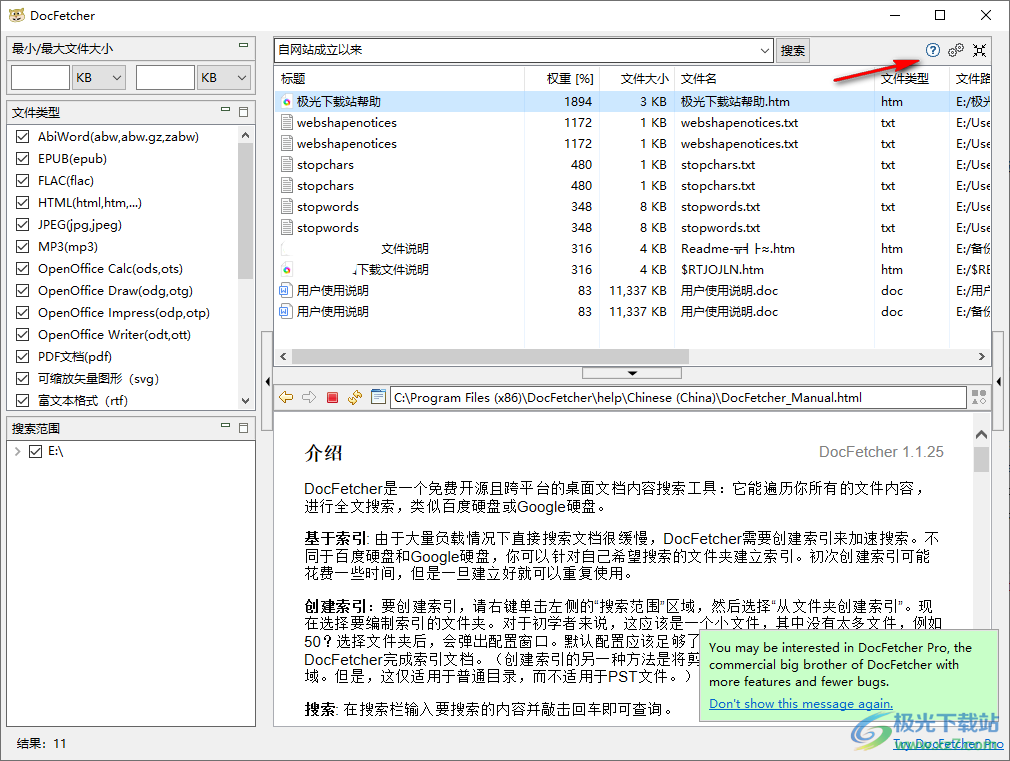Uncheck the PDF文档(pdf) file type
Viewport: 1010px width, 761px height.
[x=23, y=356]
